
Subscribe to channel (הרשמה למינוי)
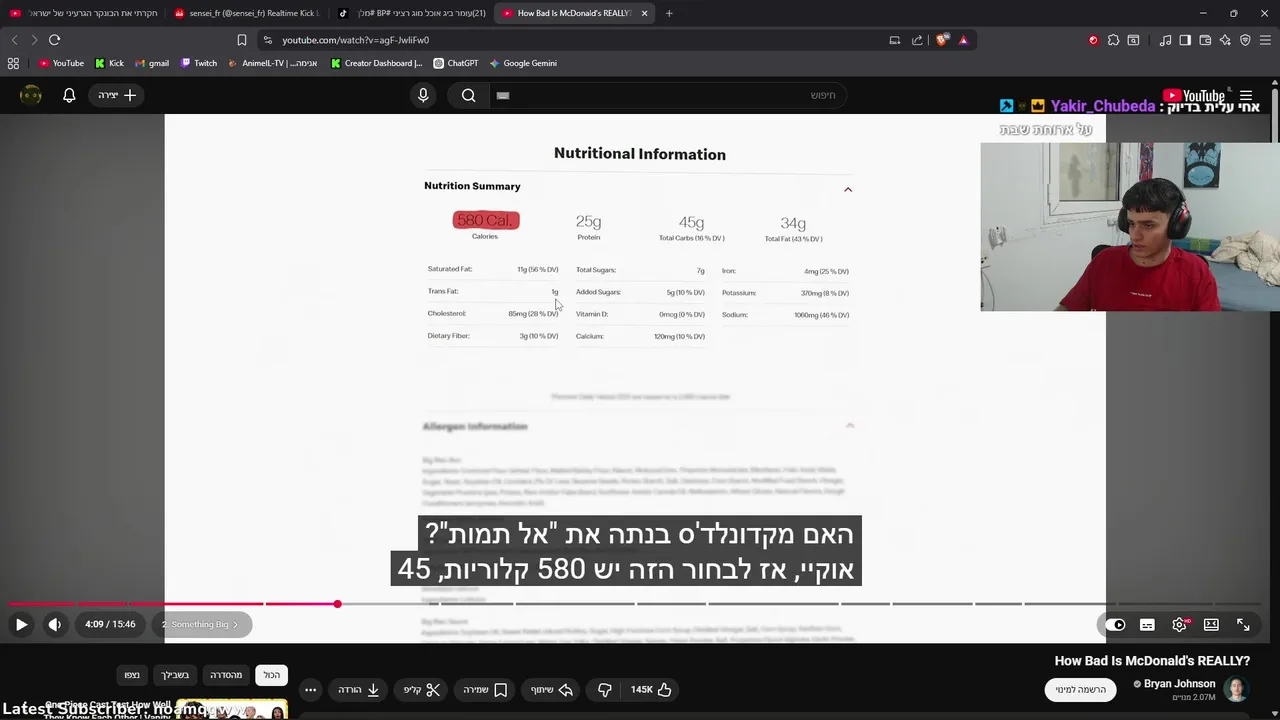coord(1081,690)
